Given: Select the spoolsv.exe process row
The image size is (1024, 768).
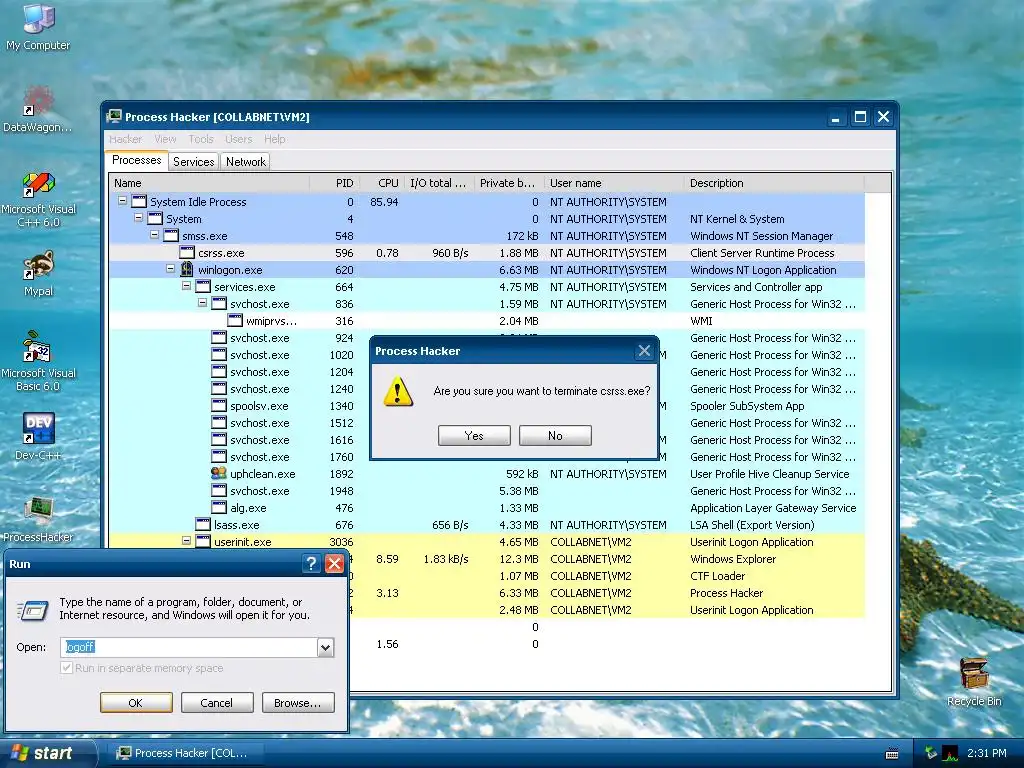Looking at the screenshot, I should coord(487,406).
